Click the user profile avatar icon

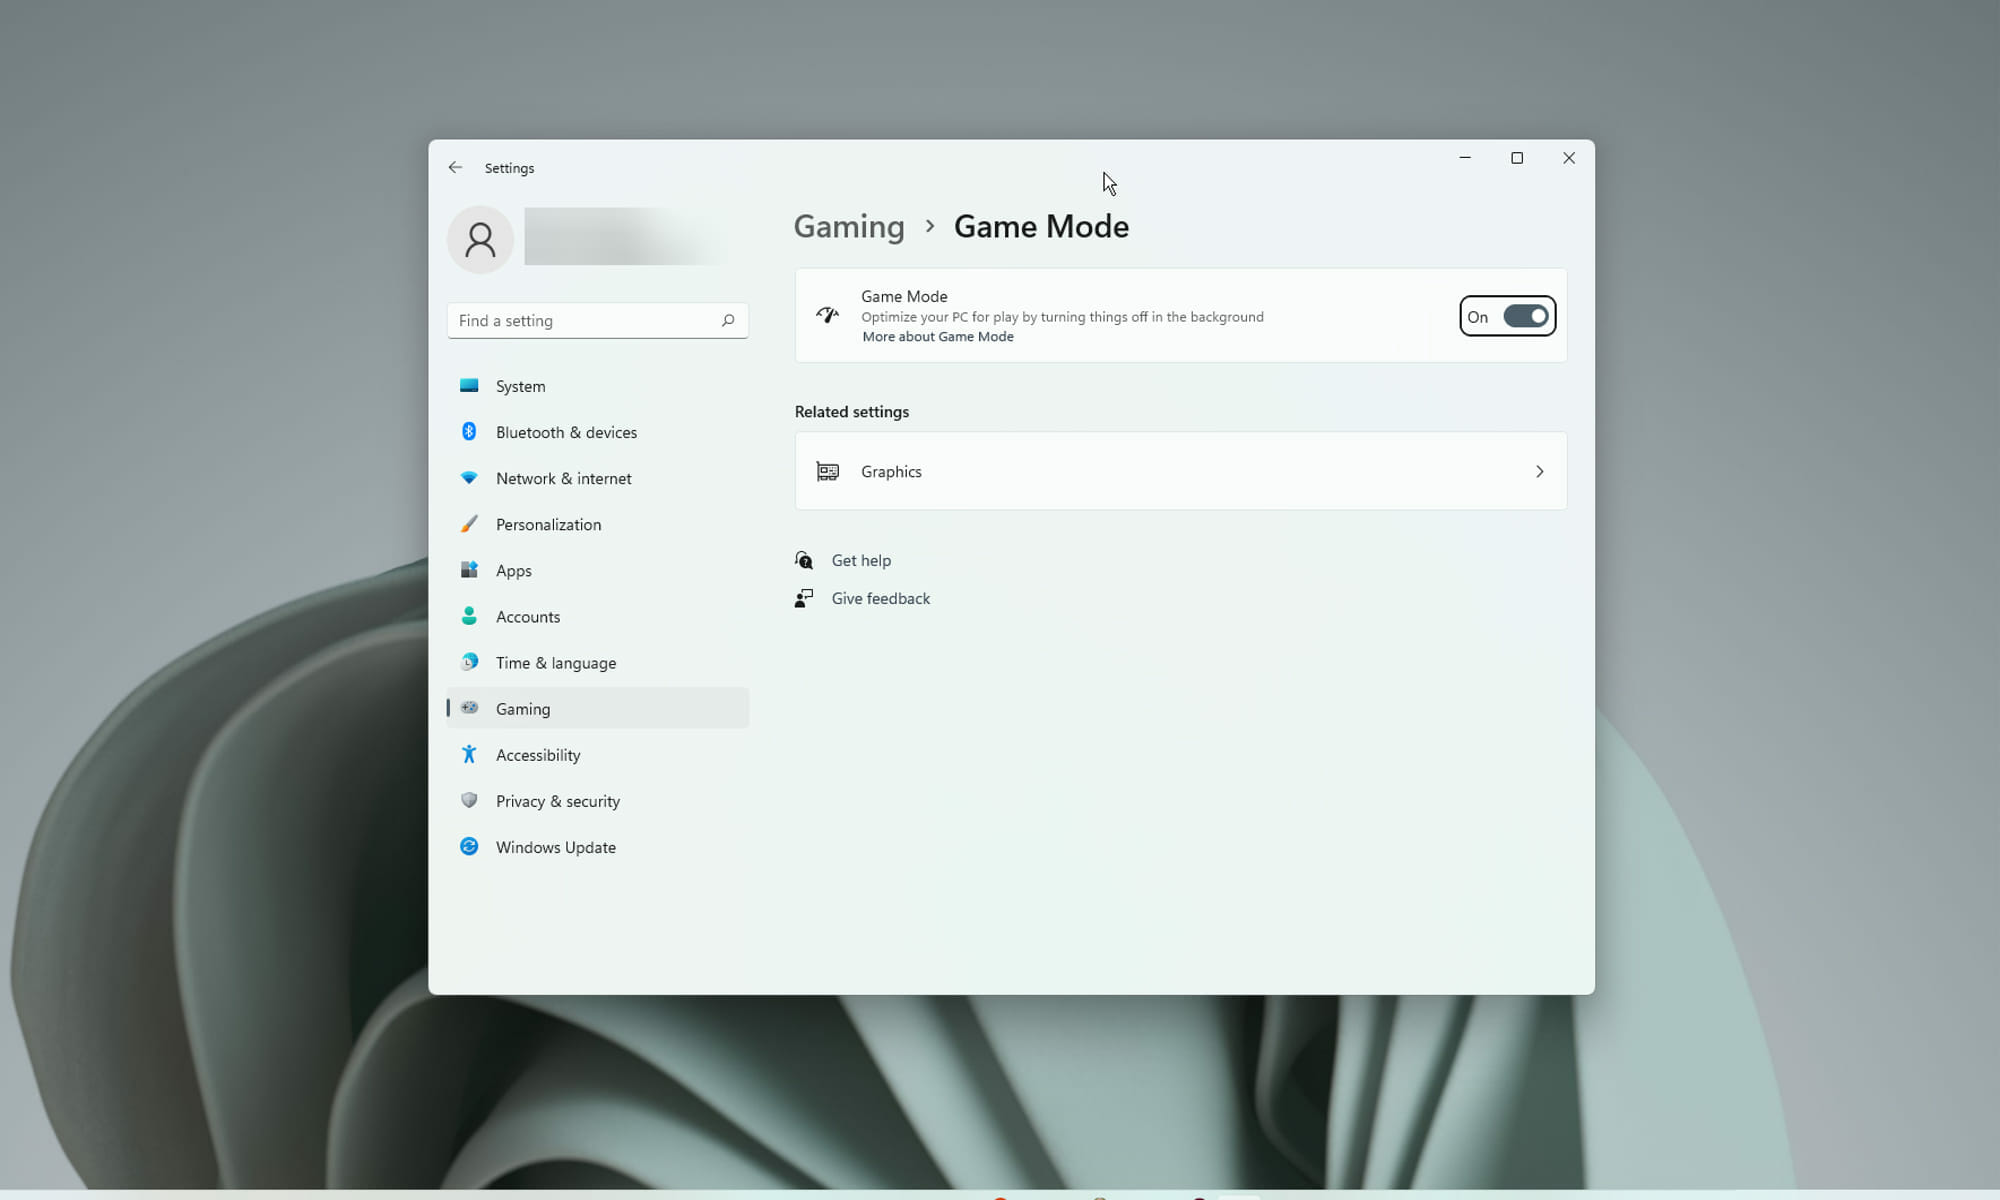(480, 240)
